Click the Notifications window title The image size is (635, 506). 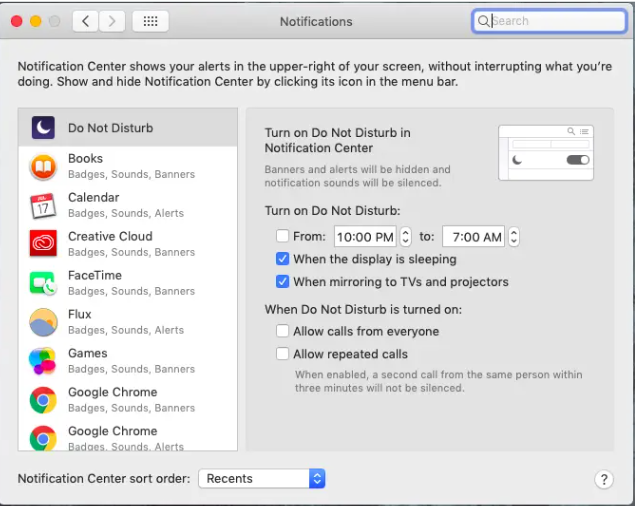316,21
